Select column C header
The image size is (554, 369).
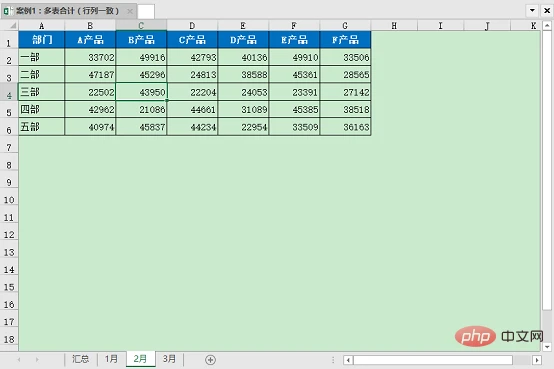click(x=141, y=25)
